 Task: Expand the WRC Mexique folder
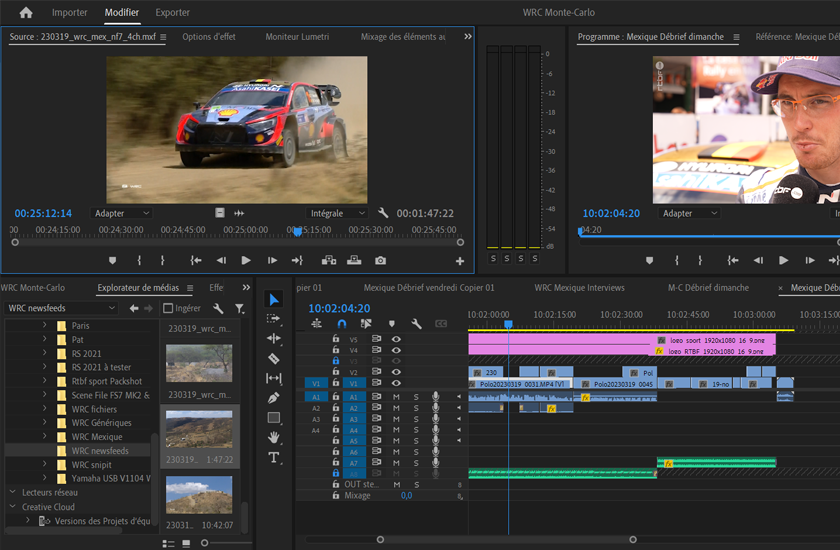44,436
